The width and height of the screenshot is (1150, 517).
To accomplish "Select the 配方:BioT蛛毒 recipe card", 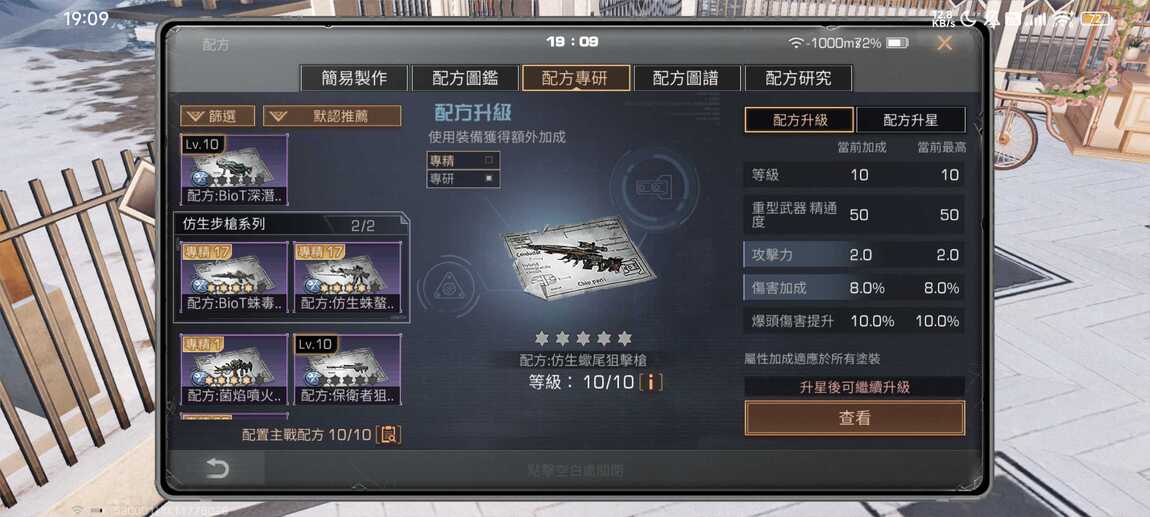I will click(x=234, y=277).
